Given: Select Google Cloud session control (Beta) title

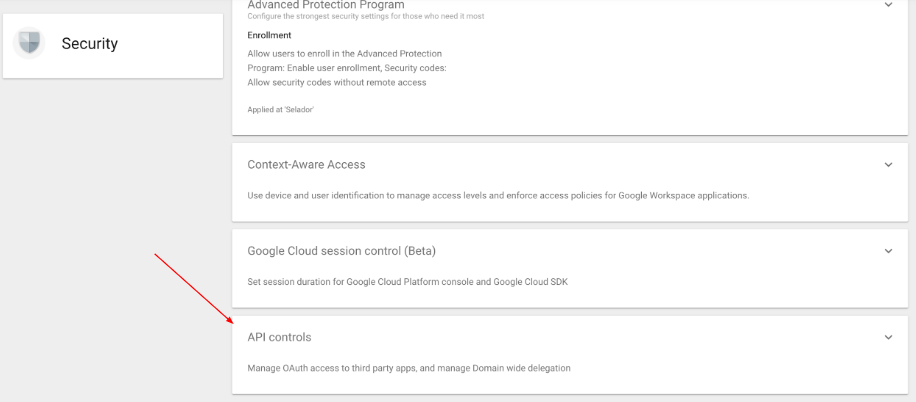Looking at the screenshot, I should pyautogui.click(x=341, y=251).
